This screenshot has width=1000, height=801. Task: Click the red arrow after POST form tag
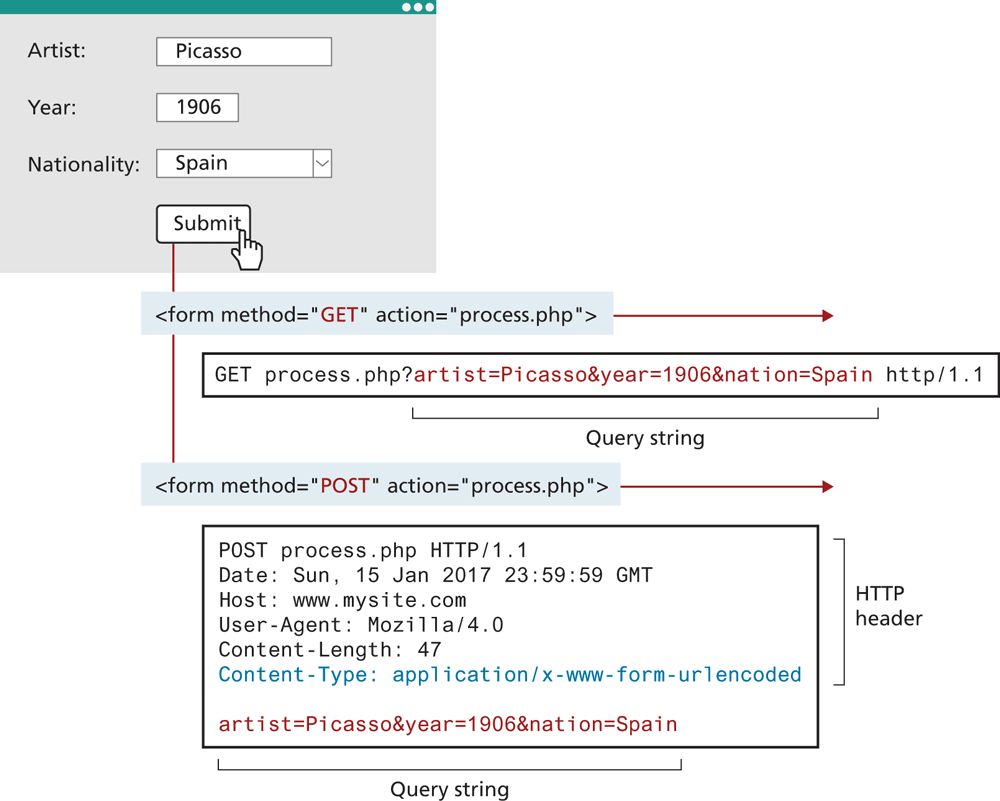[x=727, y=487]
